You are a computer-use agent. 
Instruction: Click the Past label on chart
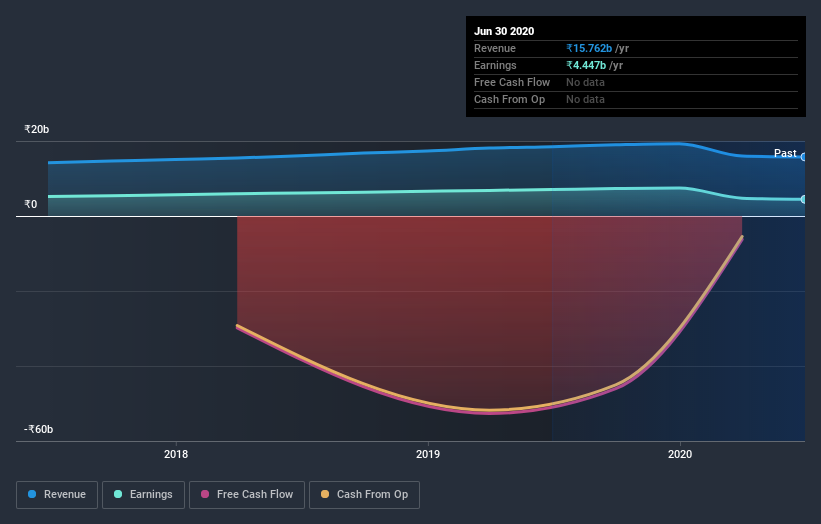785,153
